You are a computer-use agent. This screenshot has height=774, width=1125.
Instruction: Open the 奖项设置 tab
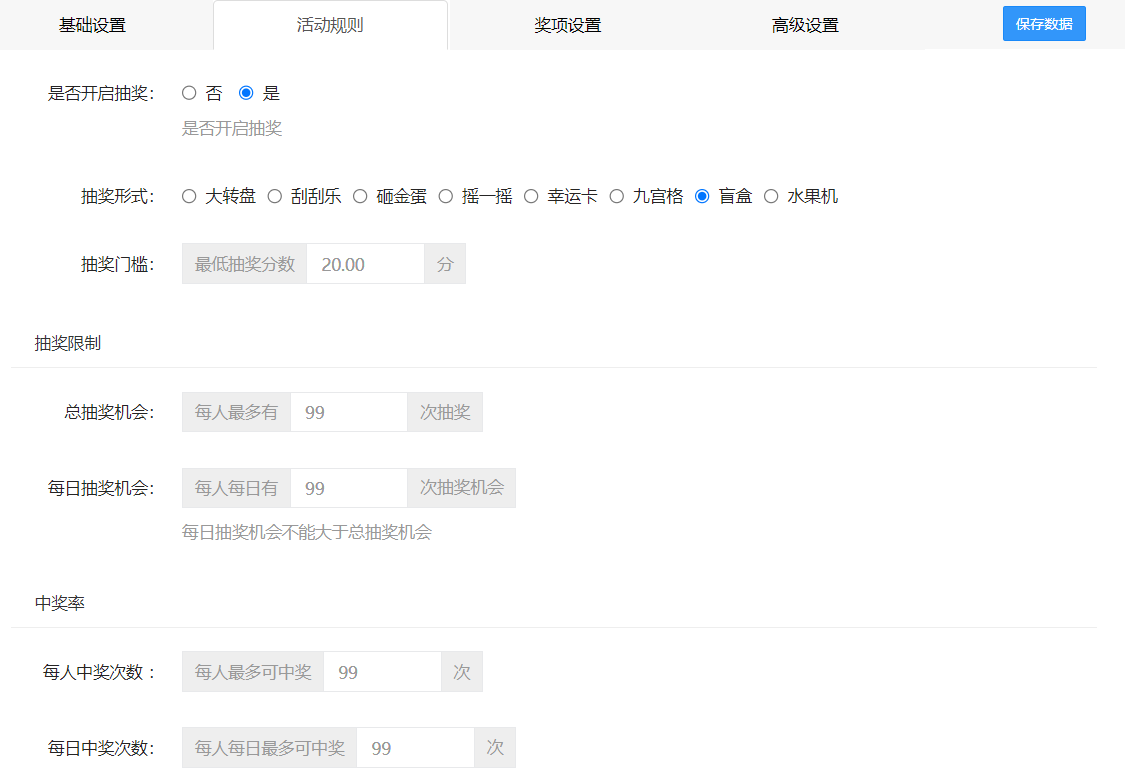[x=568, y=25]
